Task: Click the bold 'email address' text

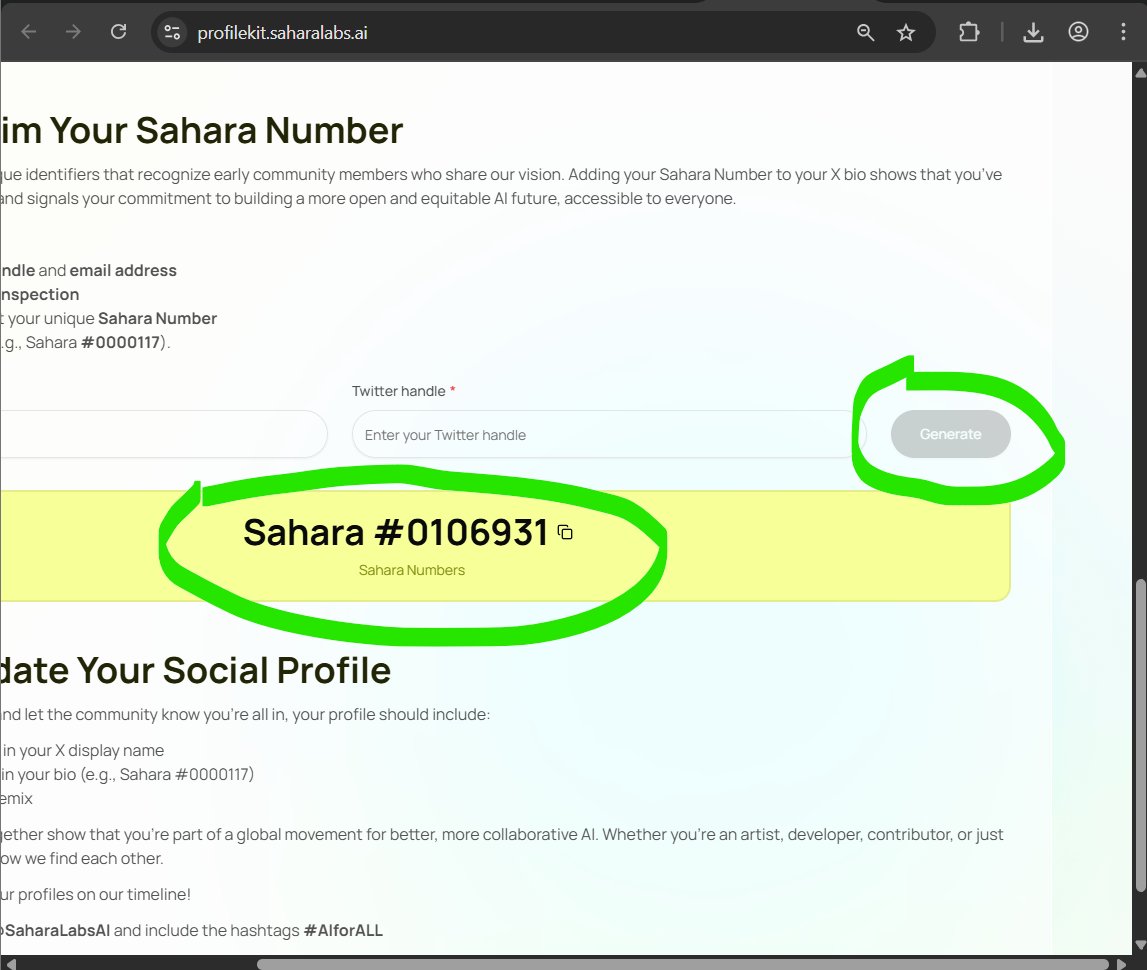Action: pyautogui.click(x=123, y=271)
